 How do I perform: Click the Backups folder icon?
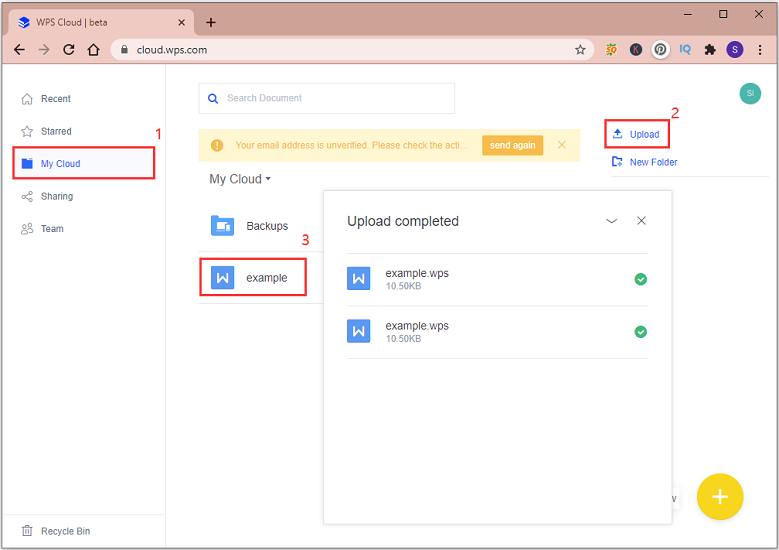tap(223, 226)
